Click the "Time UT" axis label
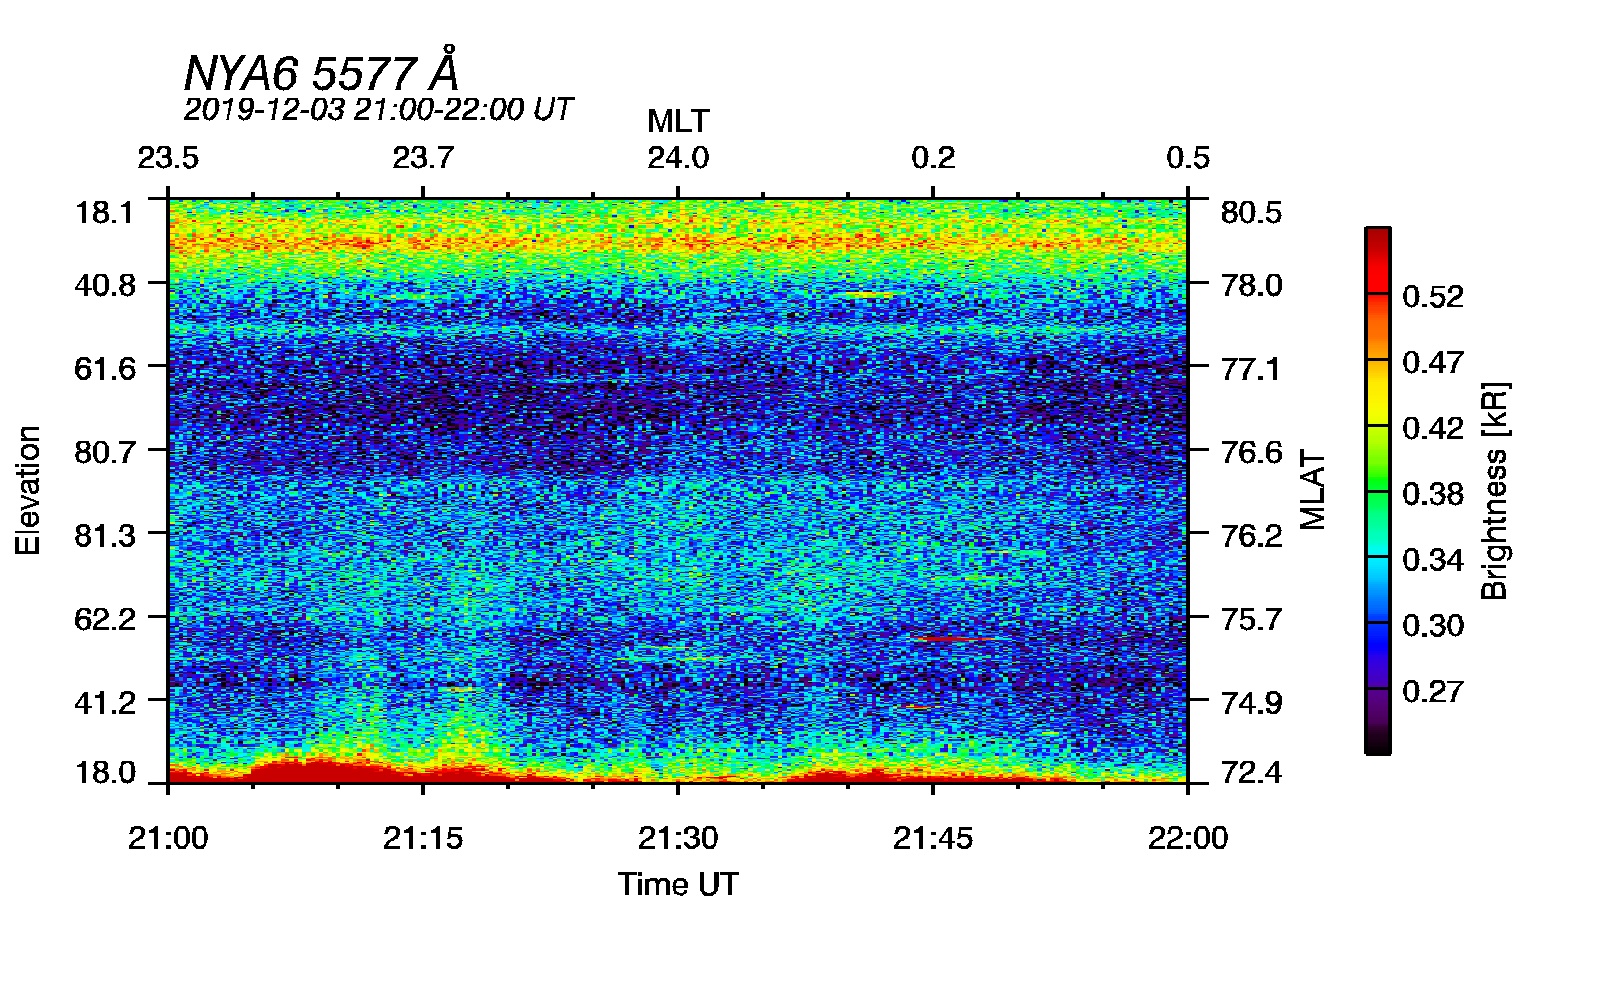This screenshot has width=1600, height=1000. click(x=678, y=884)
